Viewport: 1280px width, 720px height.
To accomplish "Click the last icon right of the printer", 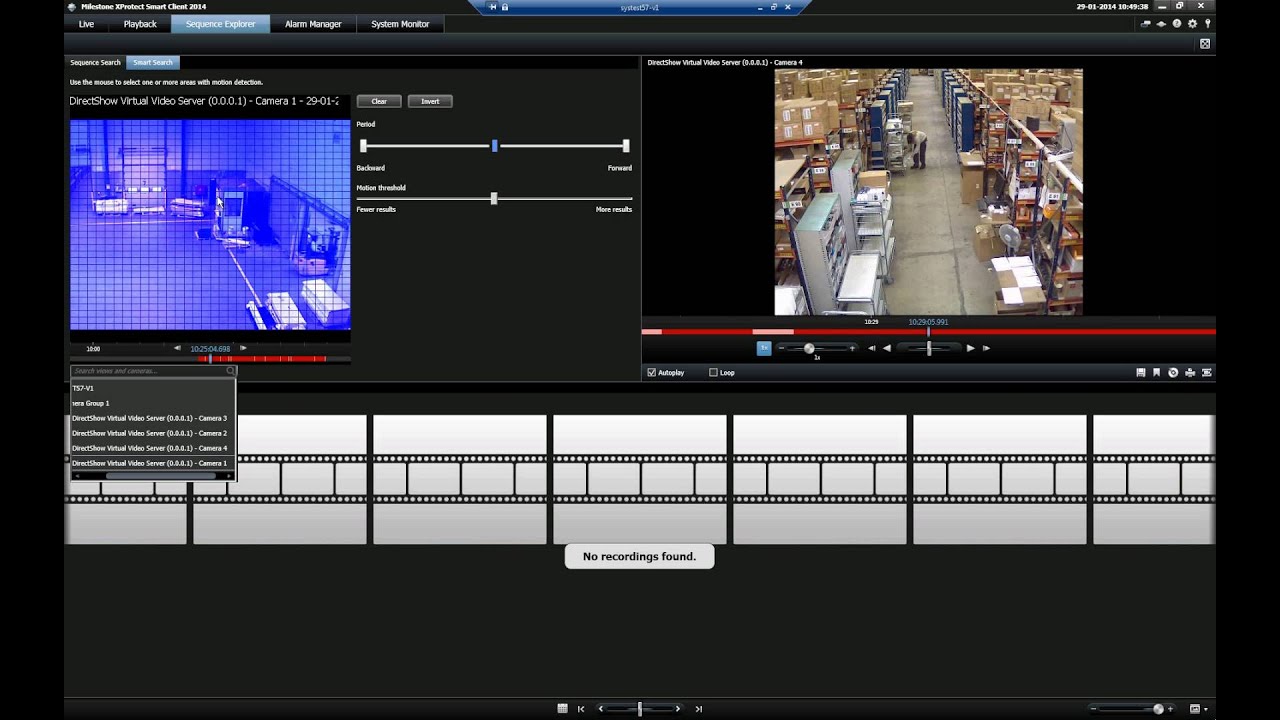I will 1207,372.
